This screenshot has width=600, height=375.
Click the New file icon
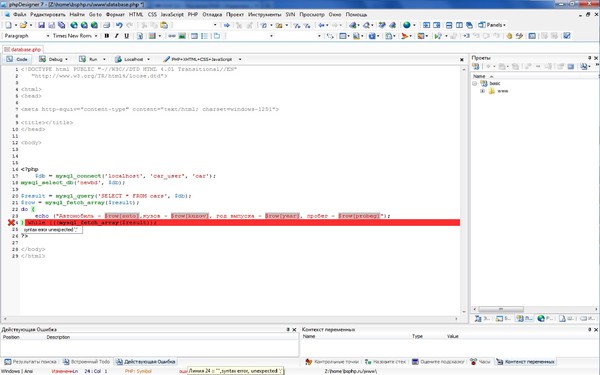8,25
